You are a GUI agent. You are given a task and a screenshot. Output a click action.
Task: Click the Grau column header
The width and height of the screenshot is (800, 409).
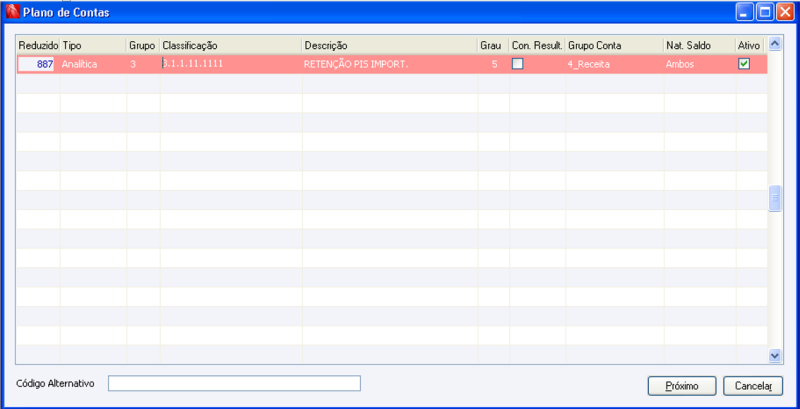click(493, 45)
